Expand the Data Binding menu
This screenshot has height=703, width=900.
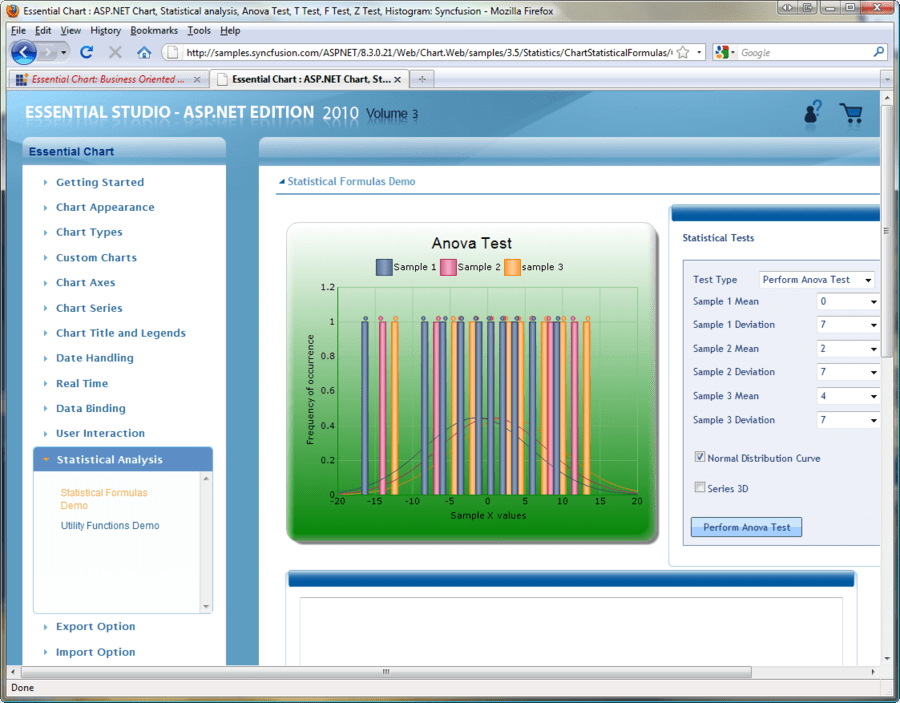[91, 409]
